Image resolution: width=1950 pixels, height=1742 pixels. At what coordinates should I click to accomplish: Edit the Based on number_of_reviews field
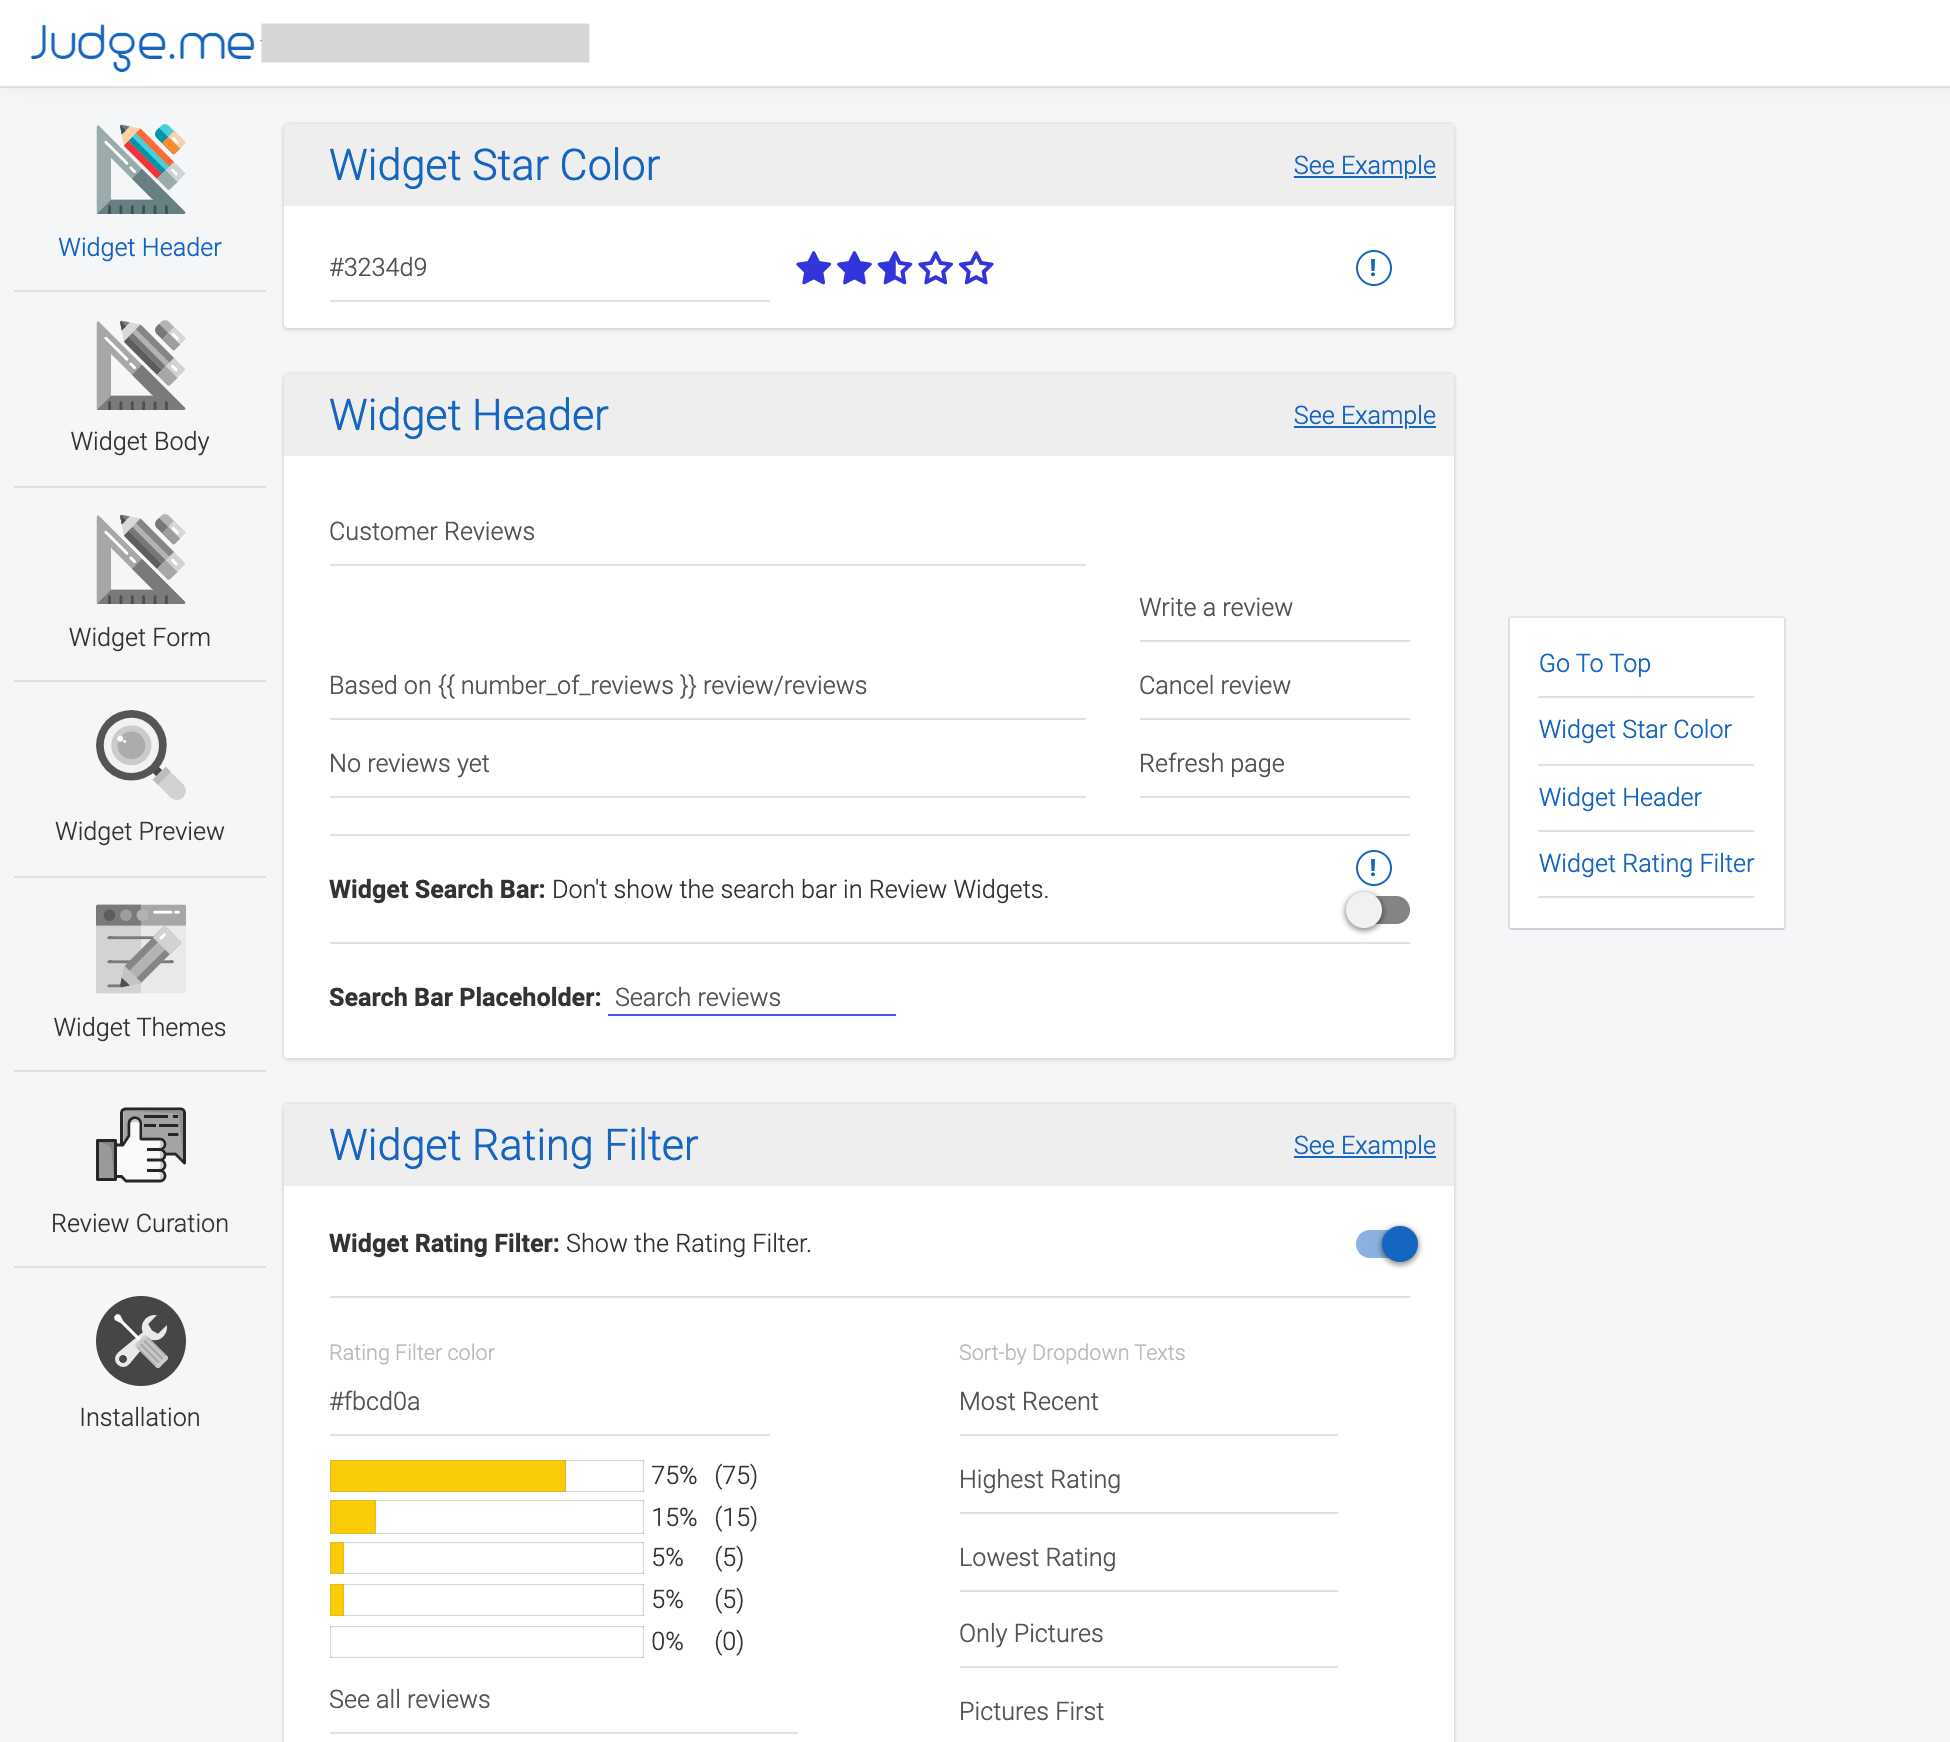click(x=707, y=686)
